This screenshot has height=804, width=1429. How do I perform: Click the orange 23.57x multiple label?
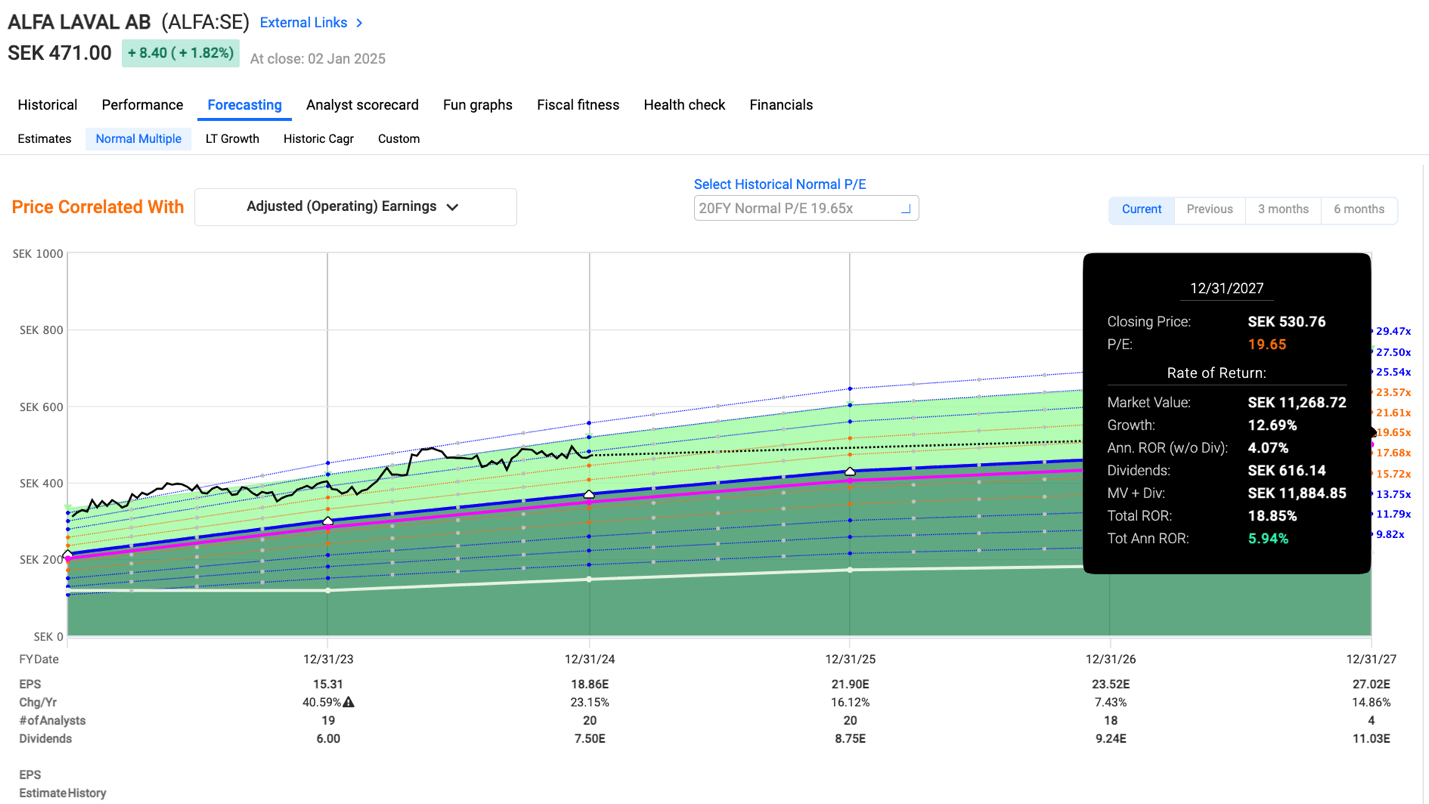1393,393
